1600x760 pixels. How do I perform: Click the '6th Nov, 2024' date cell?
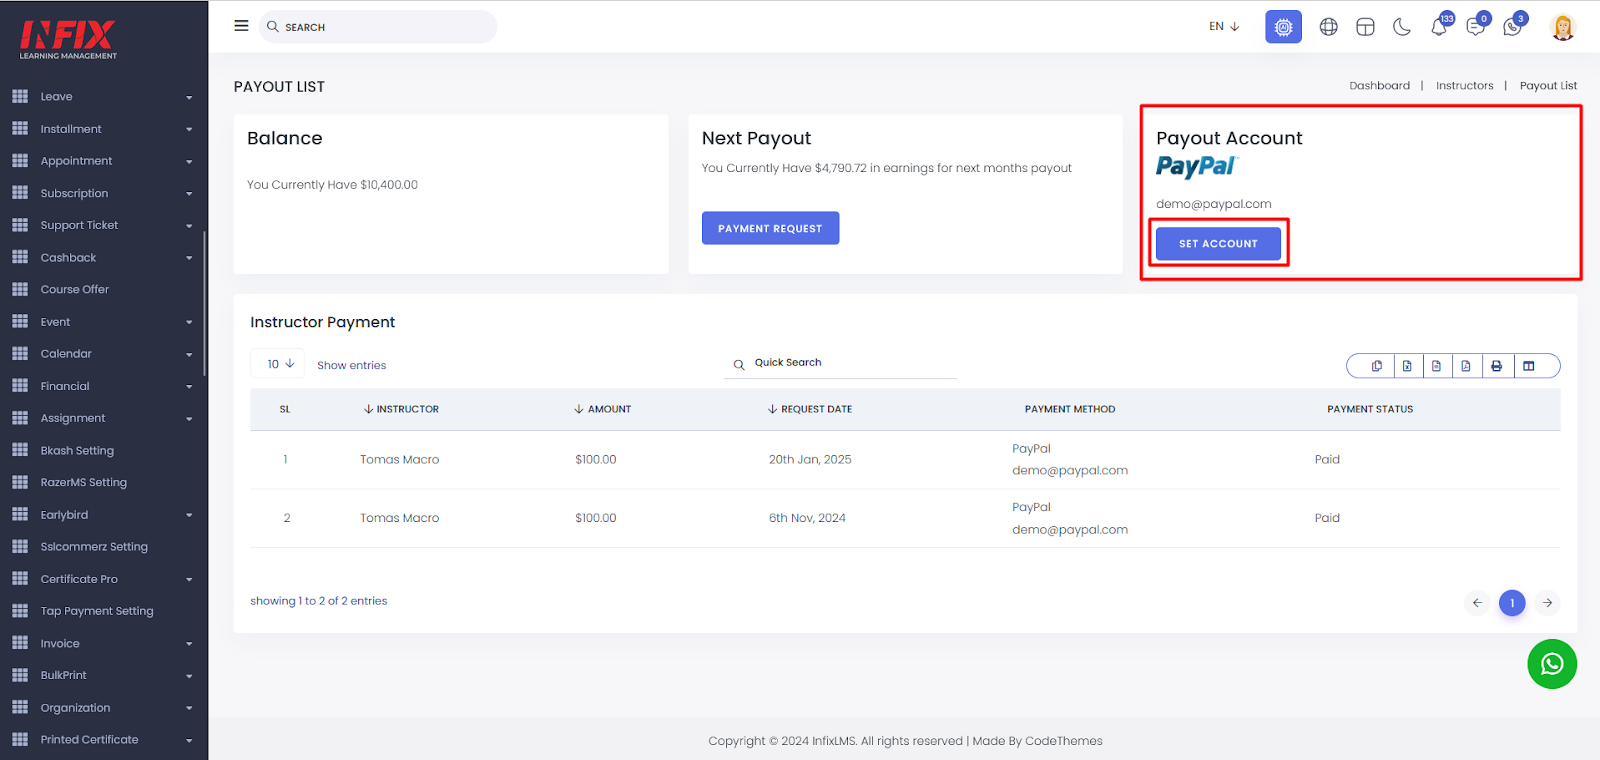(x=807, y=518)
